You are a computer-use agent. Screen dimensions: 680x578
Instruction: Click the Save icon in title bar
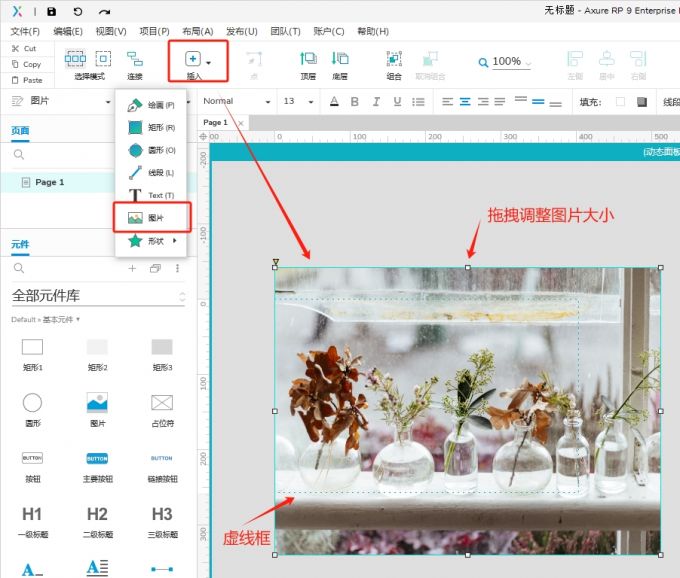(52, 11)
